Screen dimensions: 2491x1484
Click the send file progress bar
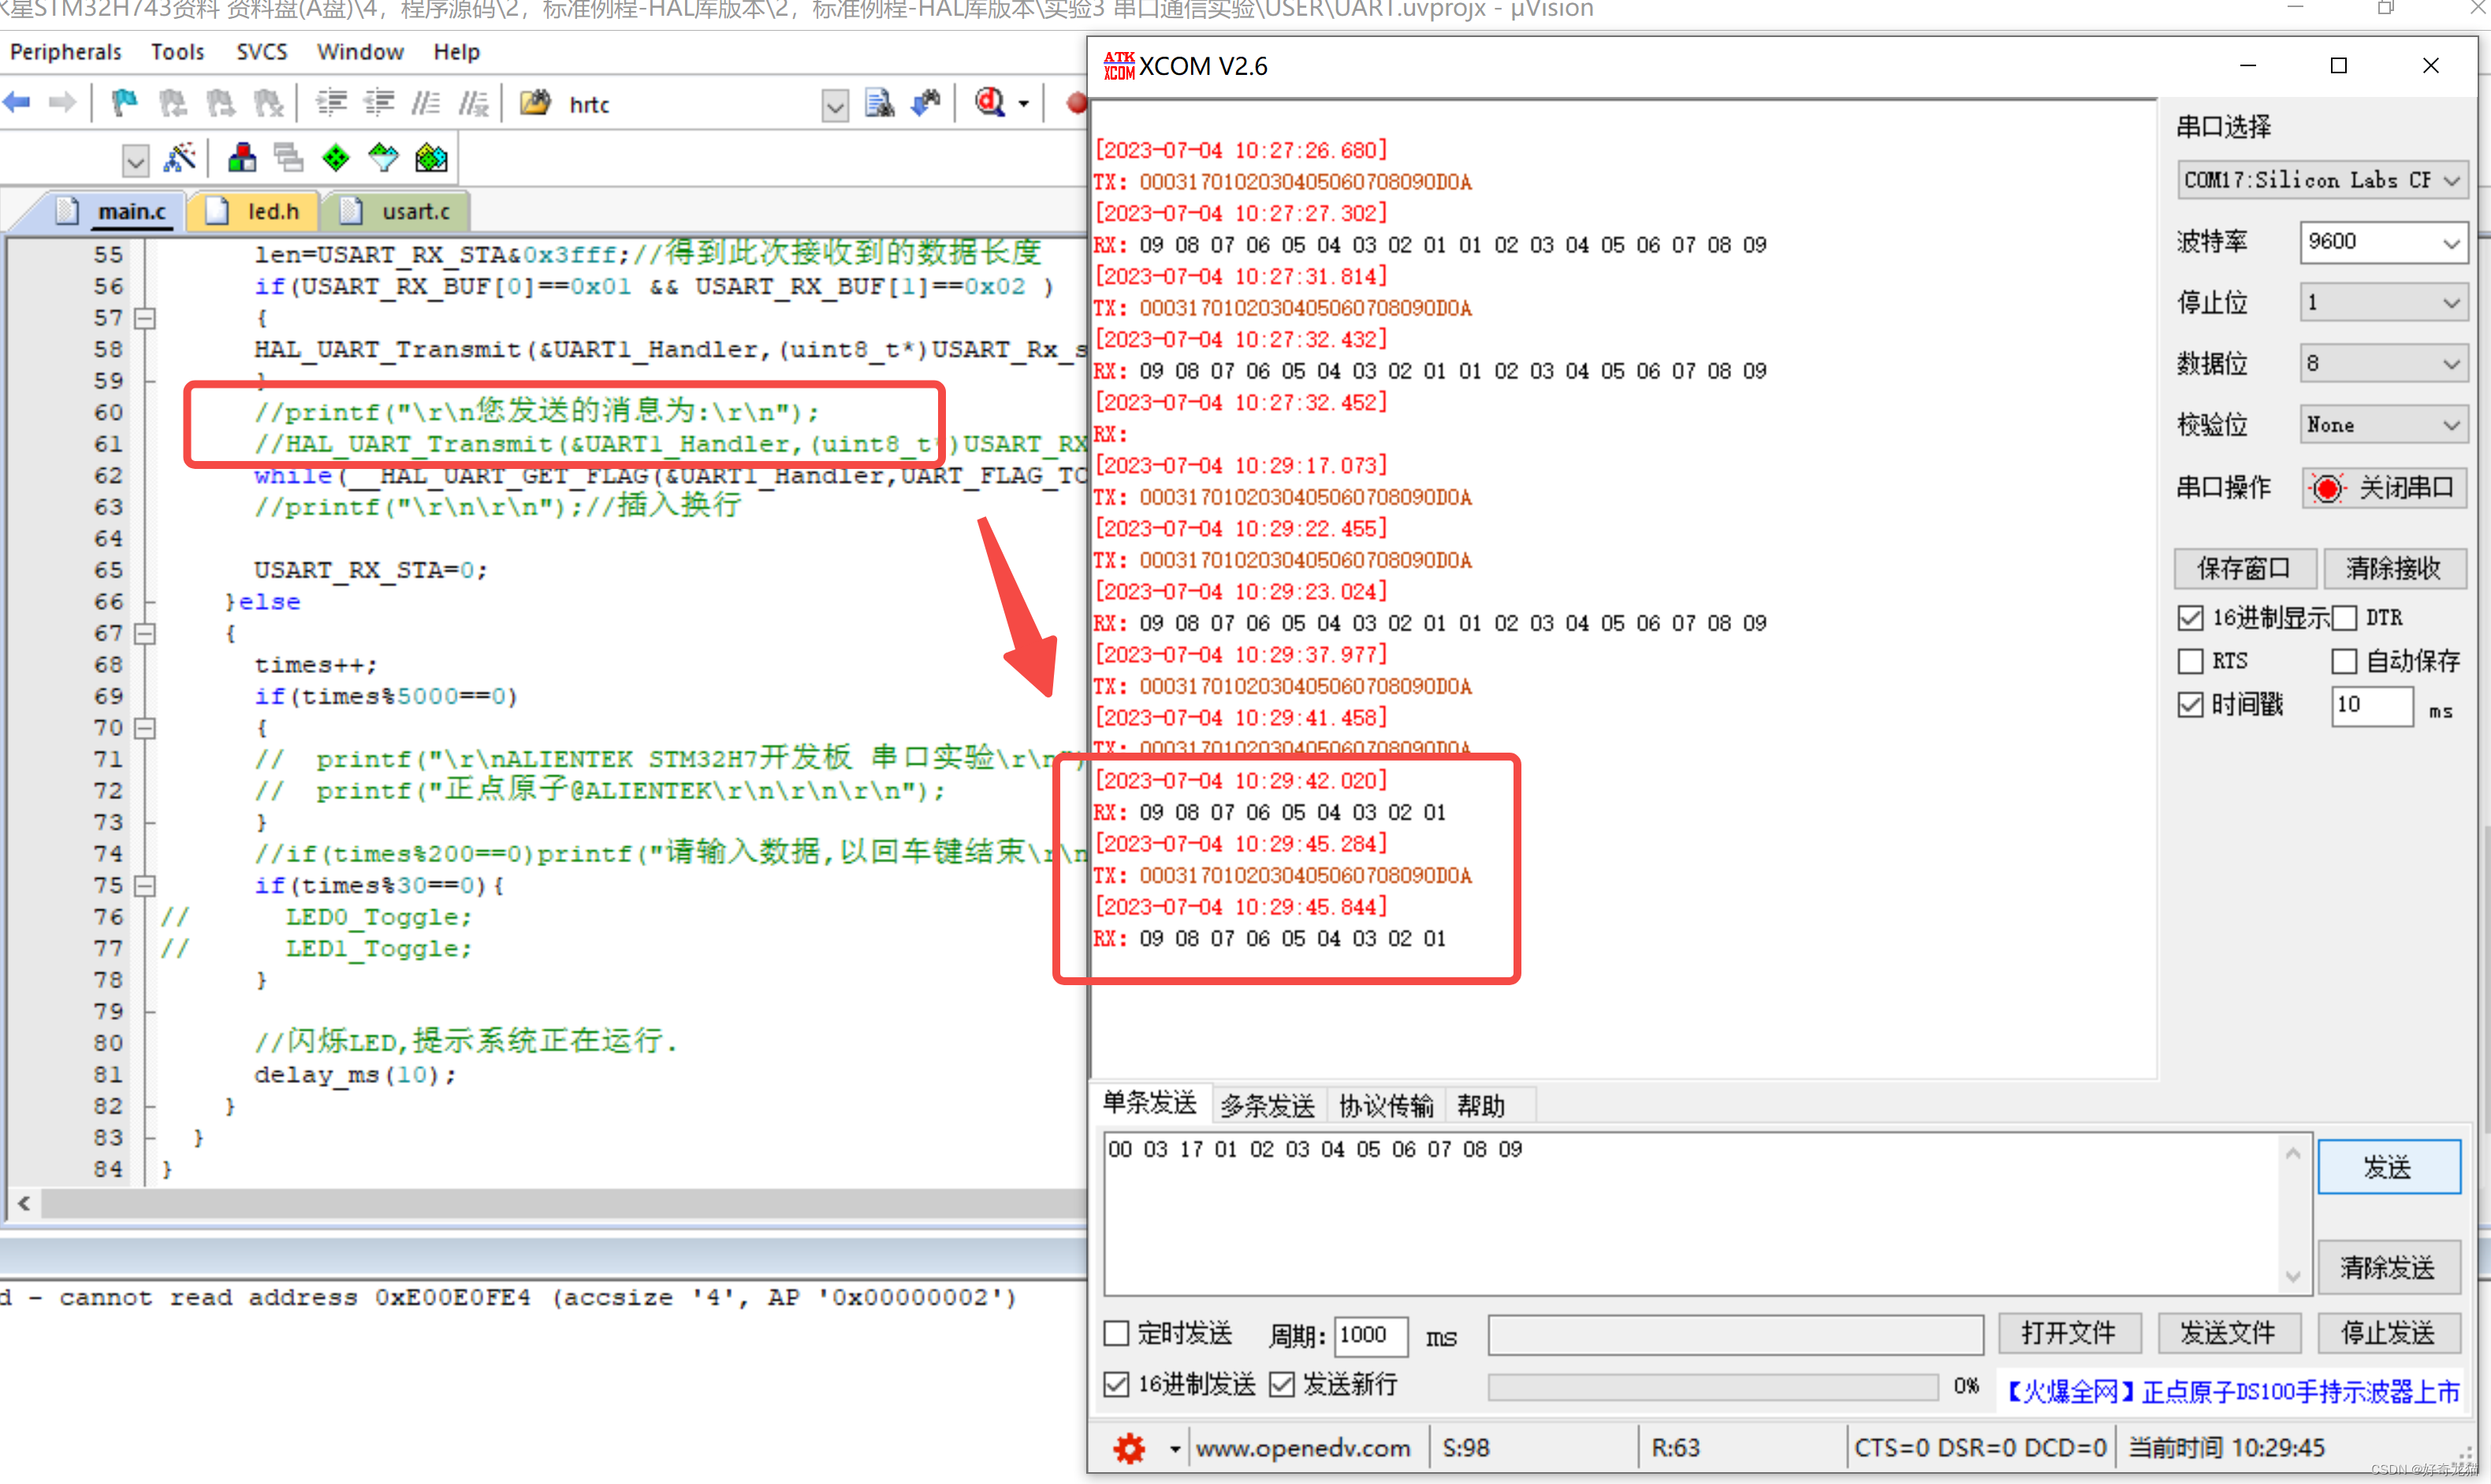(x=1713, y=1387)
